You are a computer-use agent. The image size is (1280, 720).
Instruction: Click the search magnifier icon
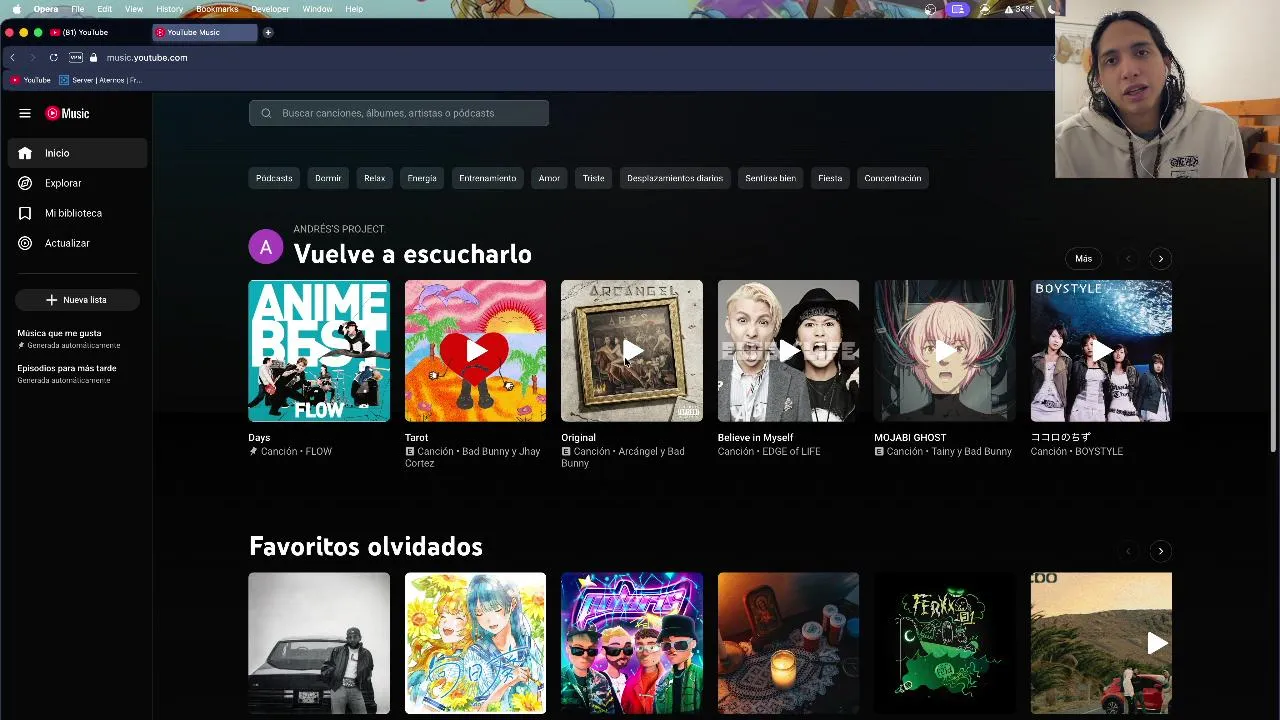coord(266,113)
